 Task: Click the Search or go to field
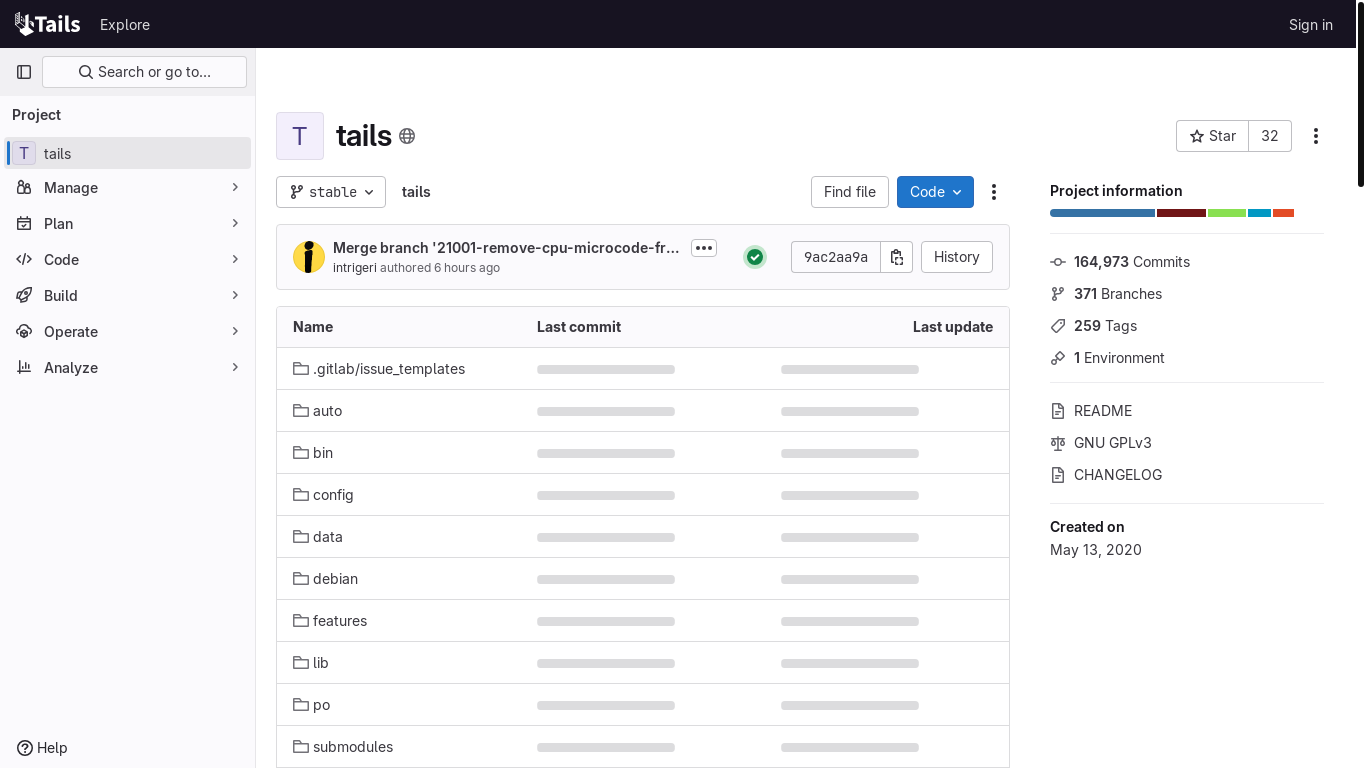point(144,72)
